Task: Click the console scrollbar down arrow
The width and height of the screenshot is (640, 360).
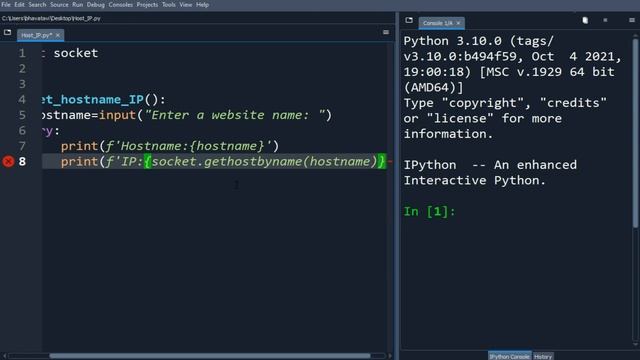Action: click(x=635, y=344)
